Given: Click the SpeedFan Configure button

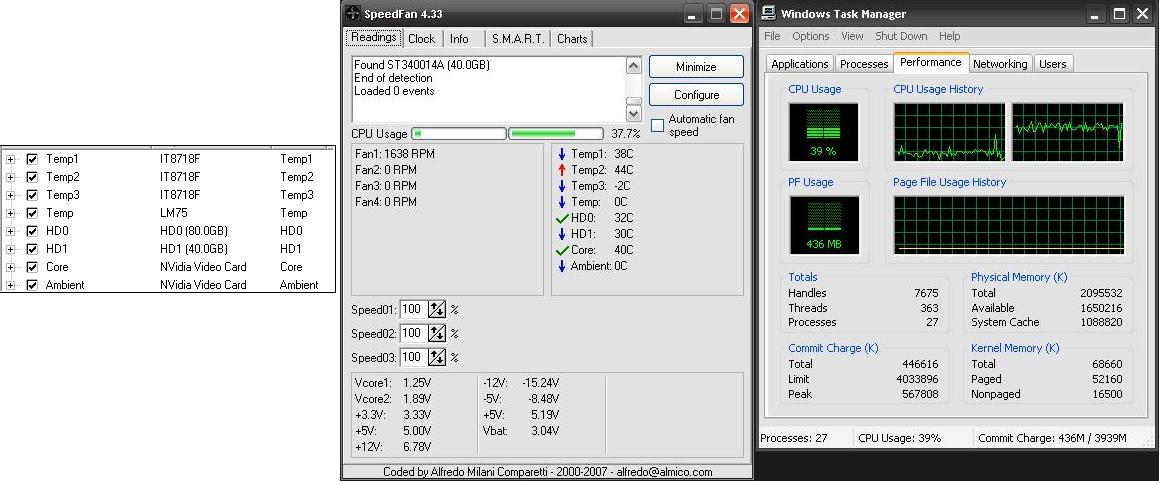Looking at the screenshot, I should coord(696,95).
